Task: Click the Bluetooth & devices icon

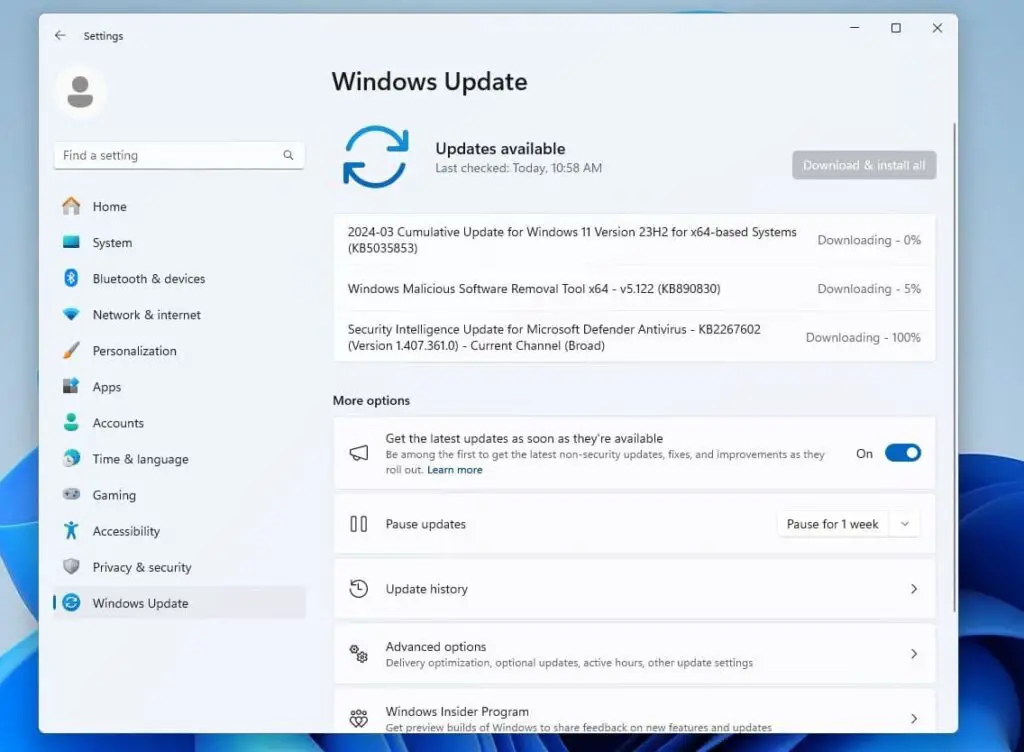Action: coord(71,278)
